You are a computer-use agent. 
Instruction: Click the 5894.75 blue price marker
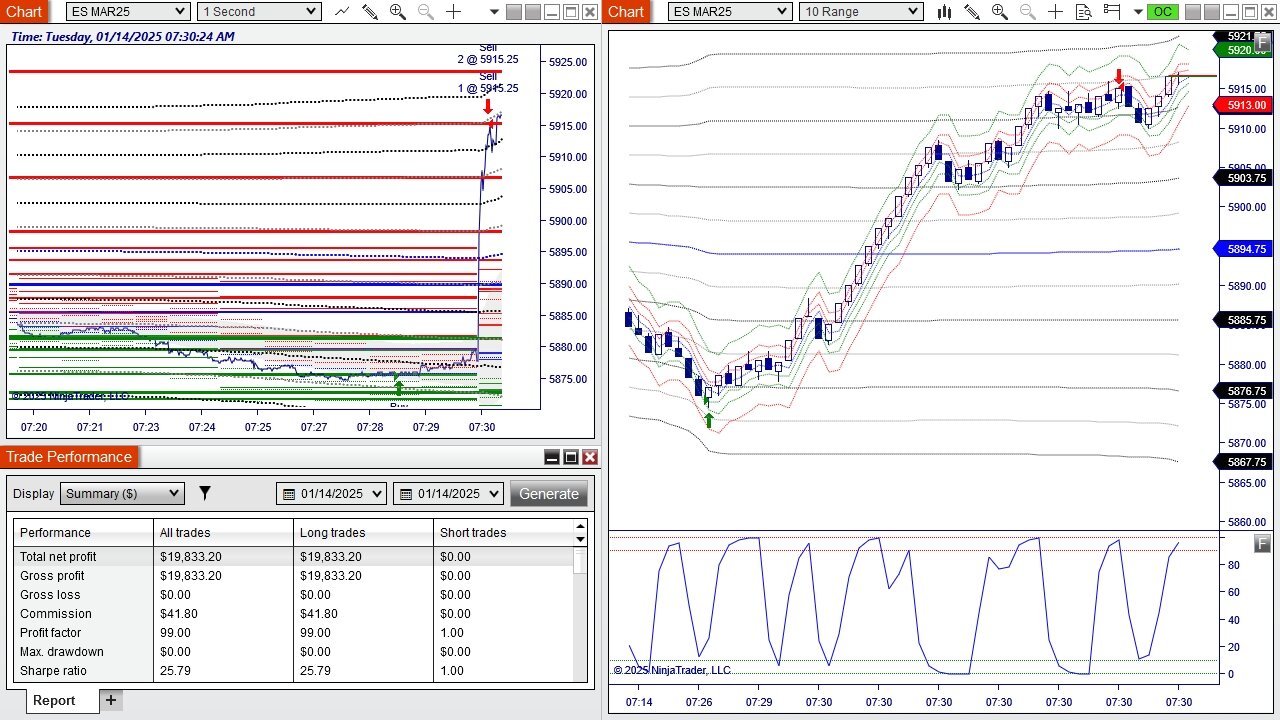pyautogui.click(x=1244, y=249)
